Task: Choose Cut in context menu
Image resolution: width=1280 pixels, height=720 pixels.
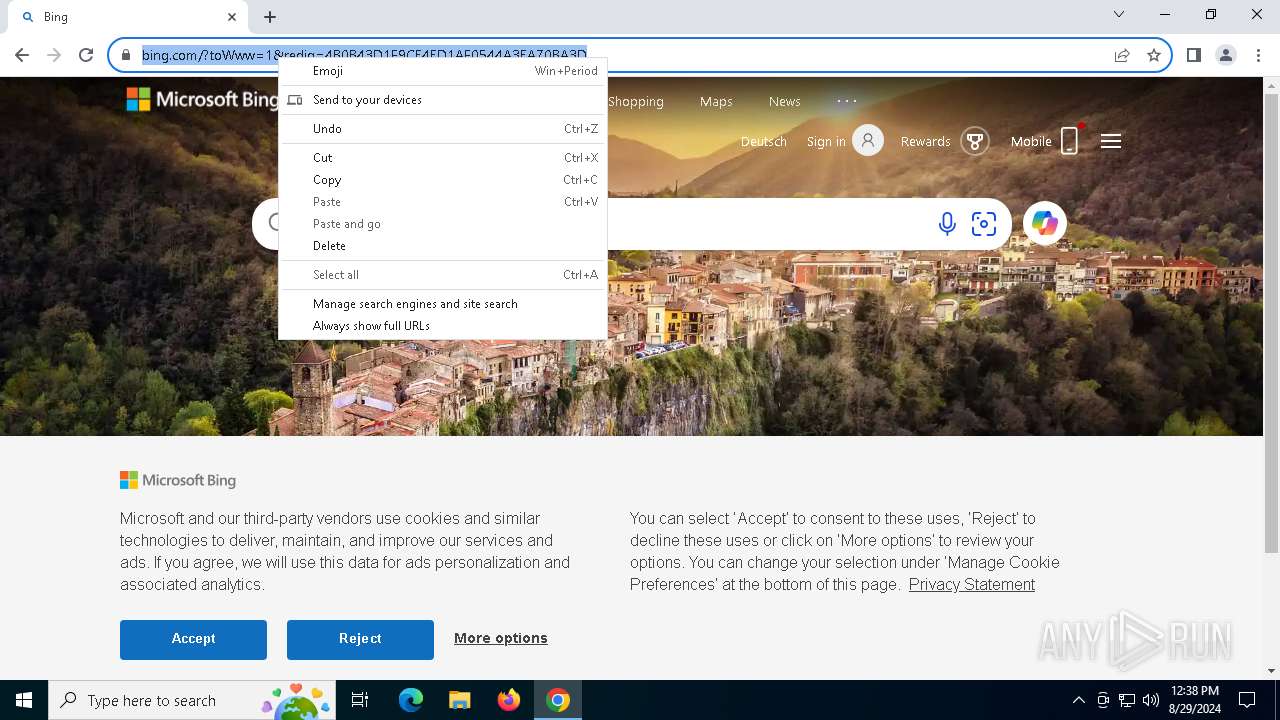Action: click(x=443, y=158)
